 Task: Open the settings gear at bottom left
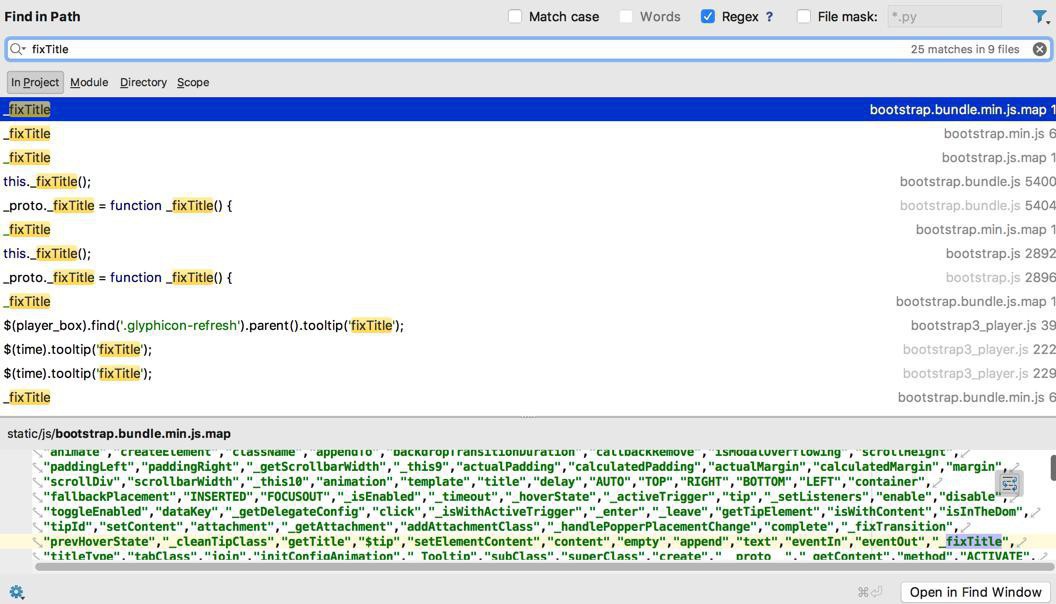(x=16, y=592)
